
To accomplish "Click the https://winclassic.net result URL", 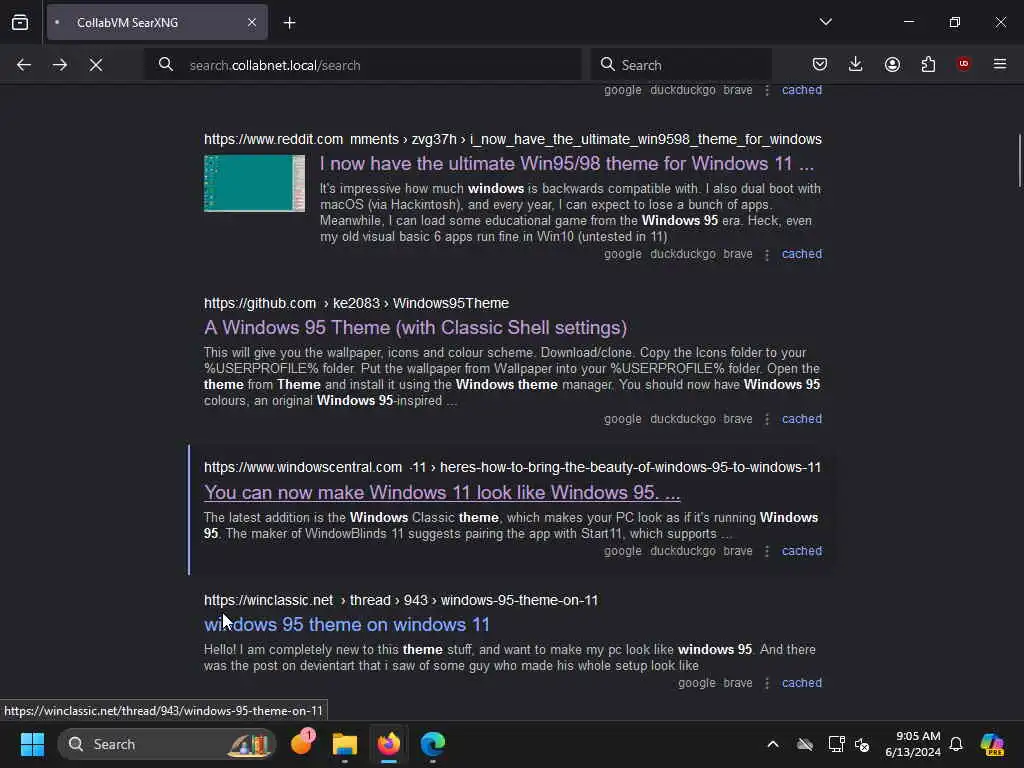I will (268, 600).
